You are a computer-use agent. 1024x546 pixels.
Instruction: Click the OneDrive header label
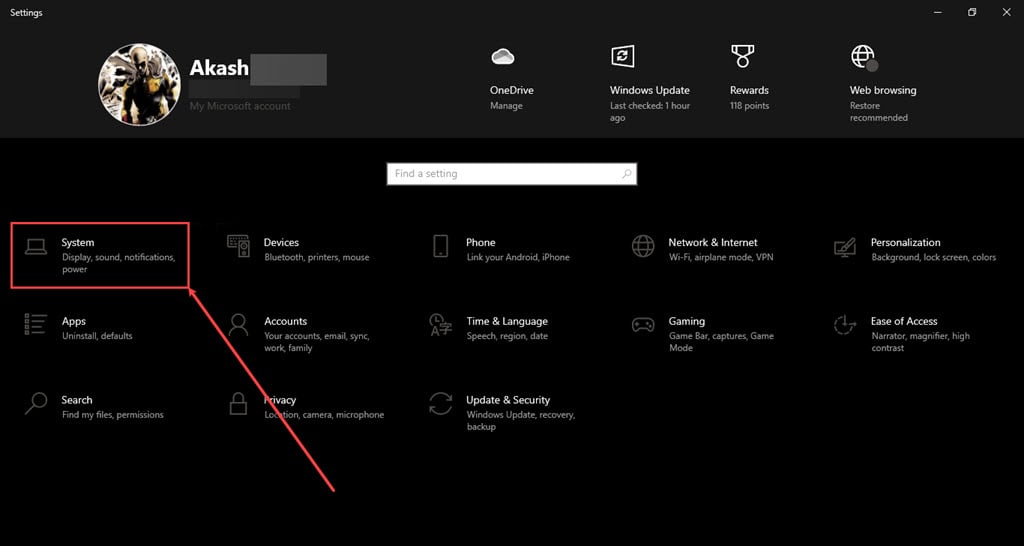511,90
